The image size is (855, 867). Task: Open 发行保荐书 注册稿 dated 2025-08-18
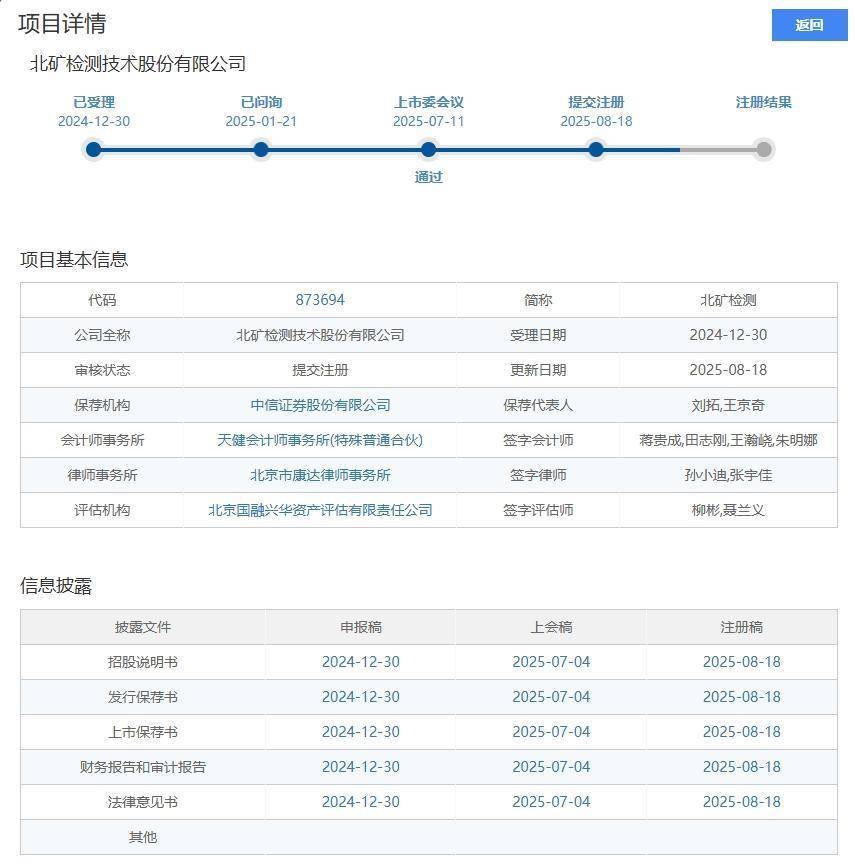click(x=742, y=697)
